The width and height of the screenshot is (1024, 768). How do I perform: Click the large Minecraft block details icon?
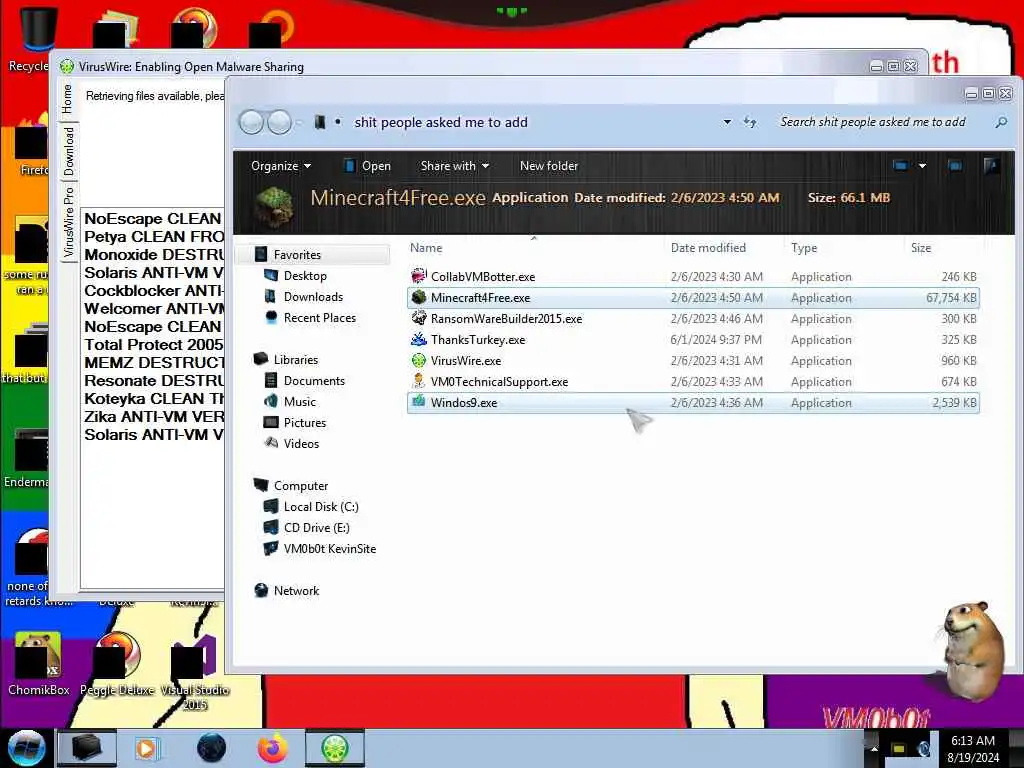(274, 205)
